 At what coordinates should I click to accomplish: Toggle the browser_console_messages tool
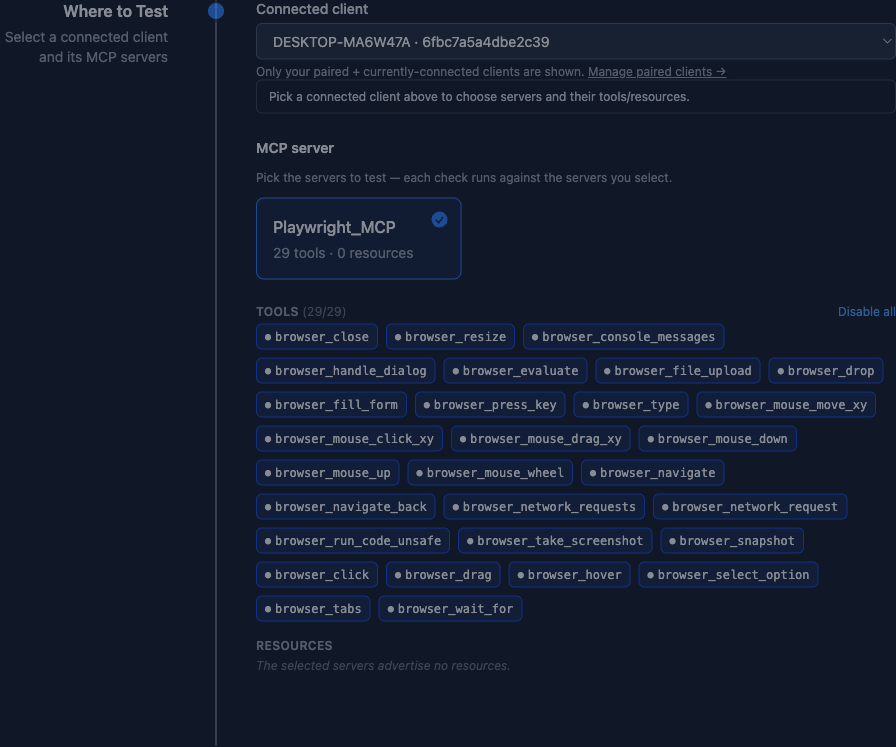point(623,337)
